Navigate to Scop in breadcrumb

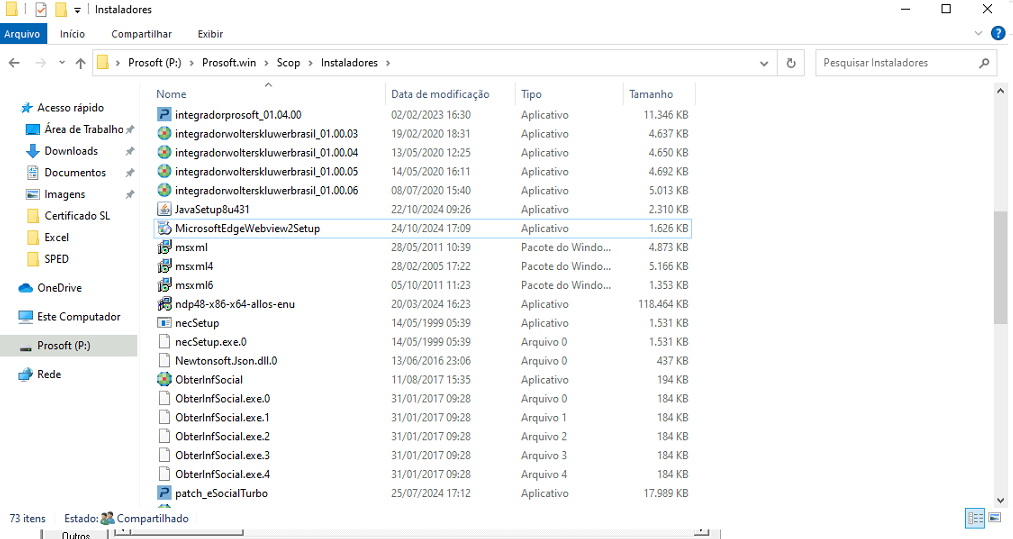288,63
